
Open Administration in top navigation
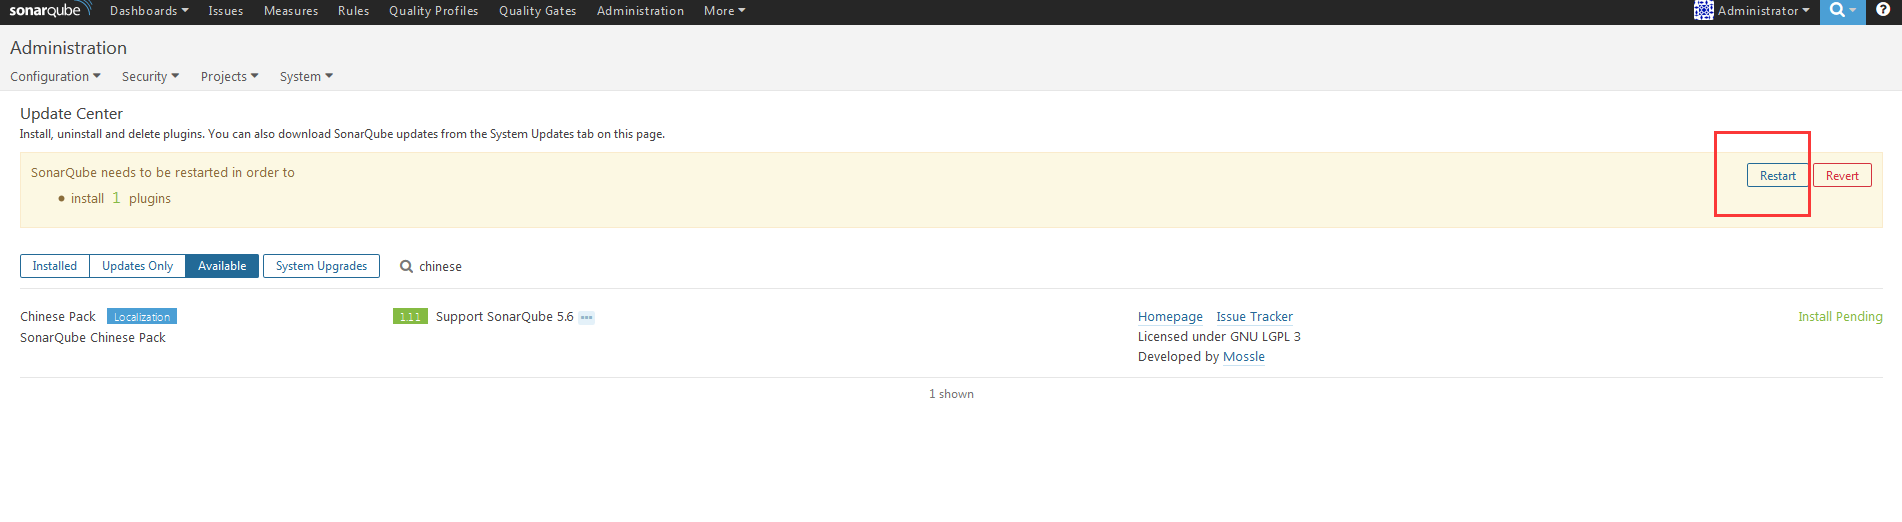tap(641, 11)
